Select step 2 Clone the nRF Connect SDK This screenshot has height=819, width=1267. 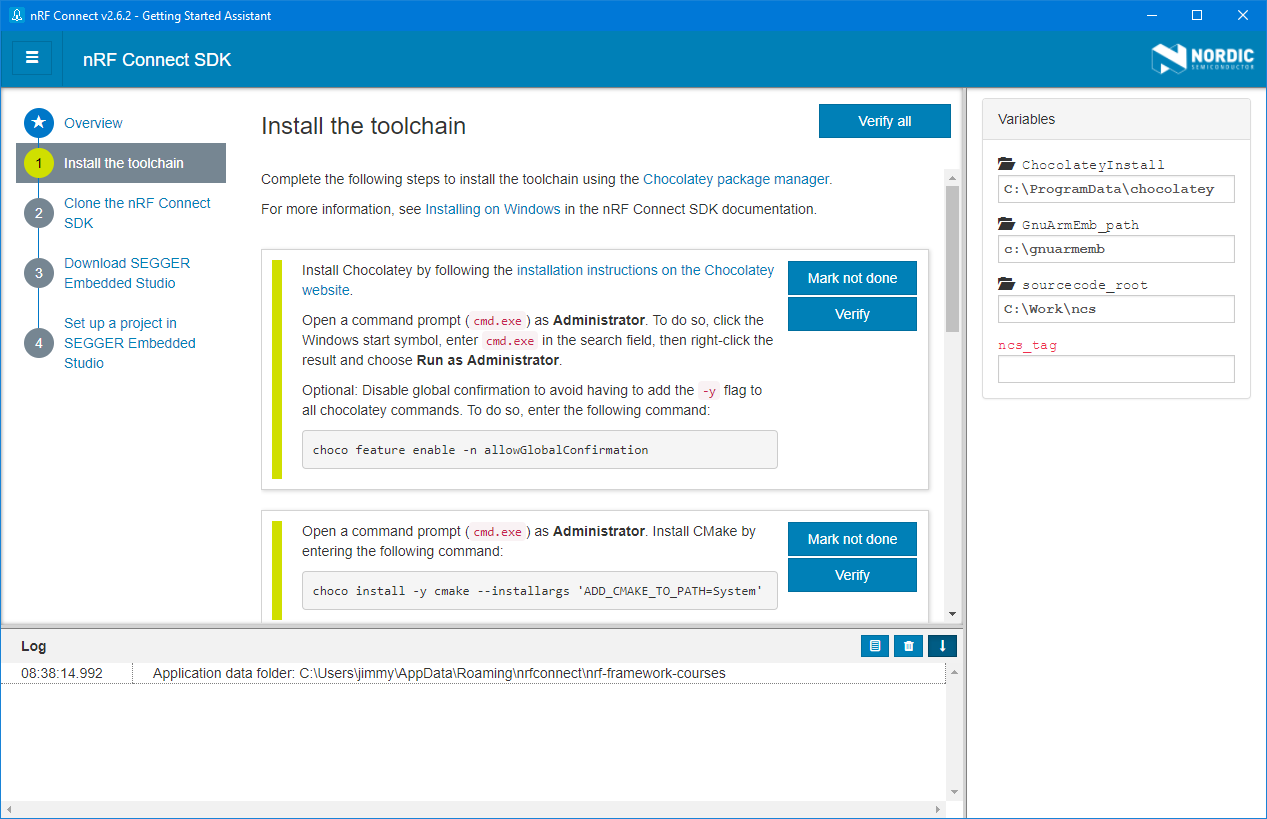(137, 213)
